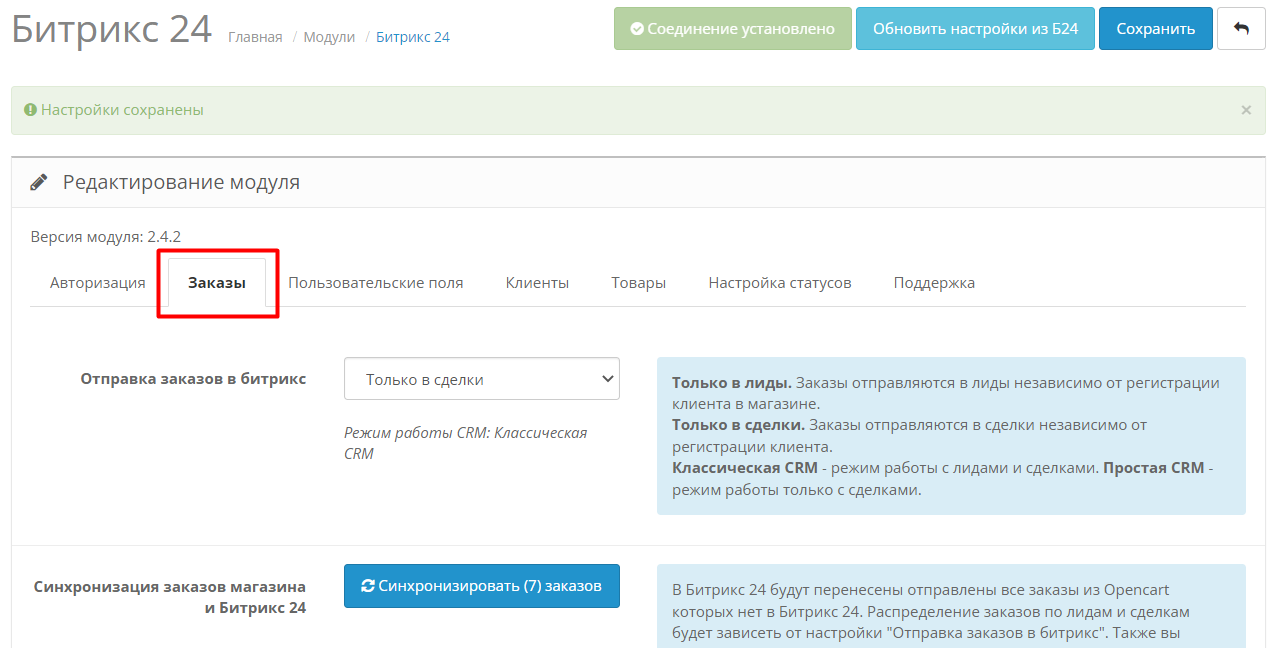Click 'Синхронизация заказов магазина и Битрикс 24' label
This screenshot has height=648, width=1271.
[170, 597]
